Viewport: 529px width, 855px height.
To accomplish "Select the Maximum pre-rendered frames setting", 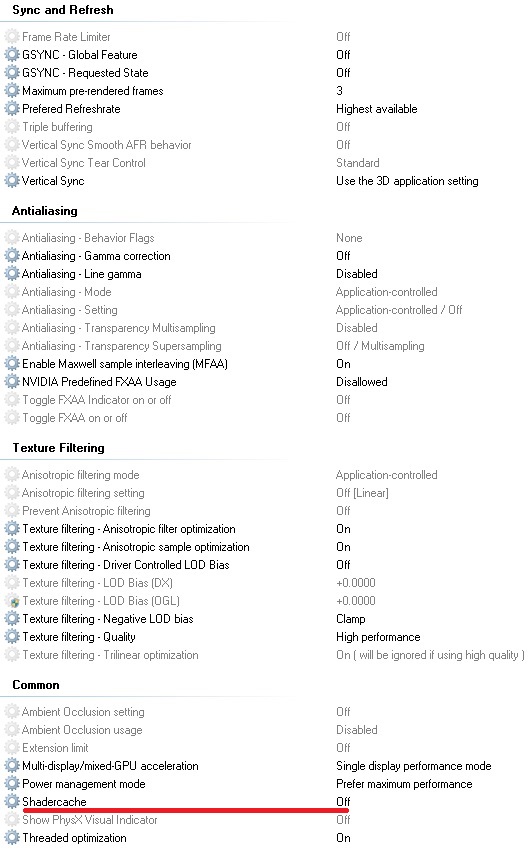I will (x=93, y=91).
